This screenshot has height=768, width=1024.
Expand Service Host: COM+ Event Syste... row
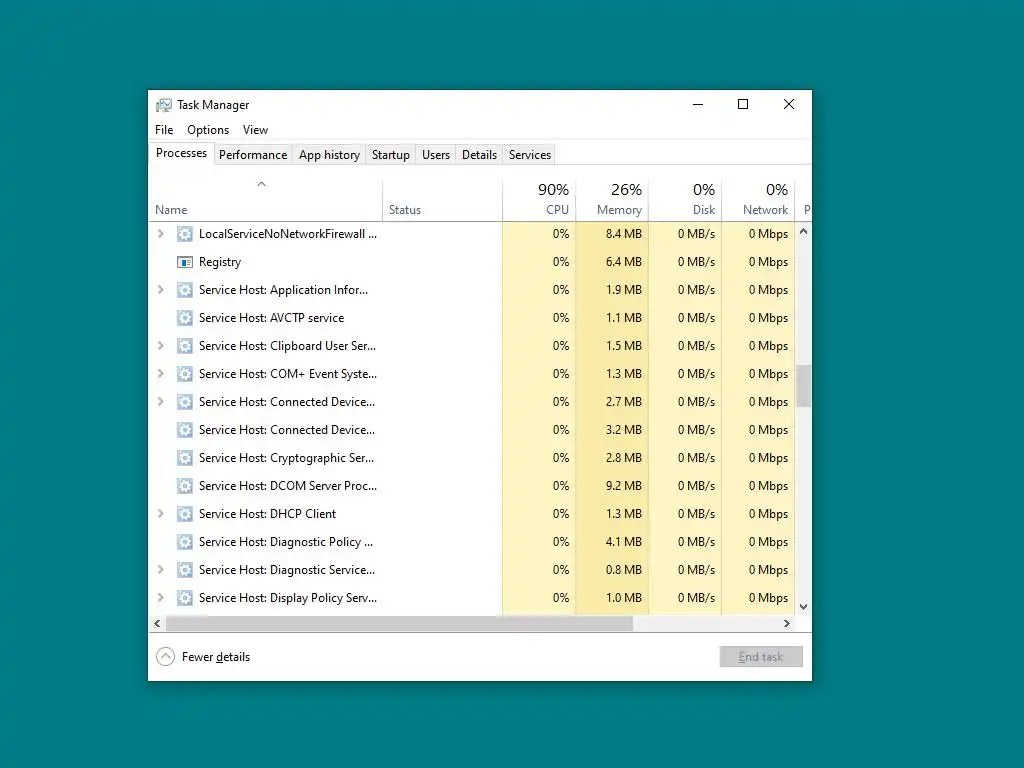tap(161, 374)
